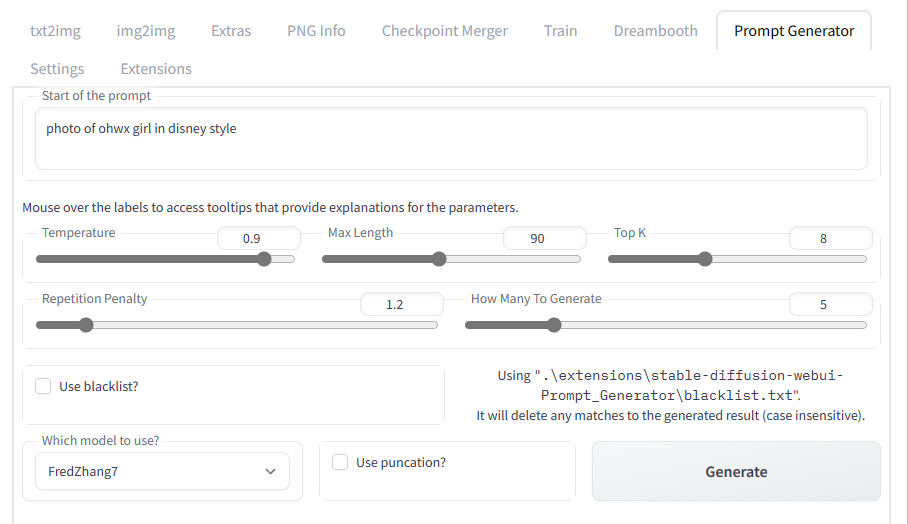Click the Generate button
Screen dimensions: 908x524
(x=736, y=471)
